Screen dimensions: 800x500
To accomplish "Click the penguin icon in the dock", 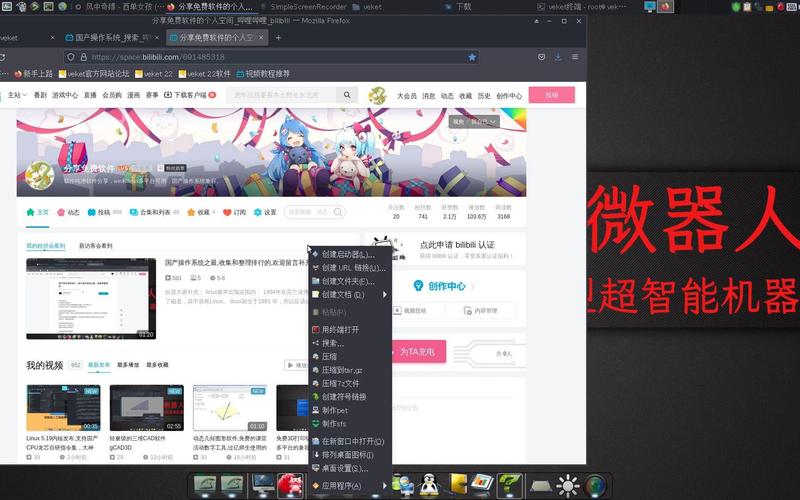I will point(430,485).
